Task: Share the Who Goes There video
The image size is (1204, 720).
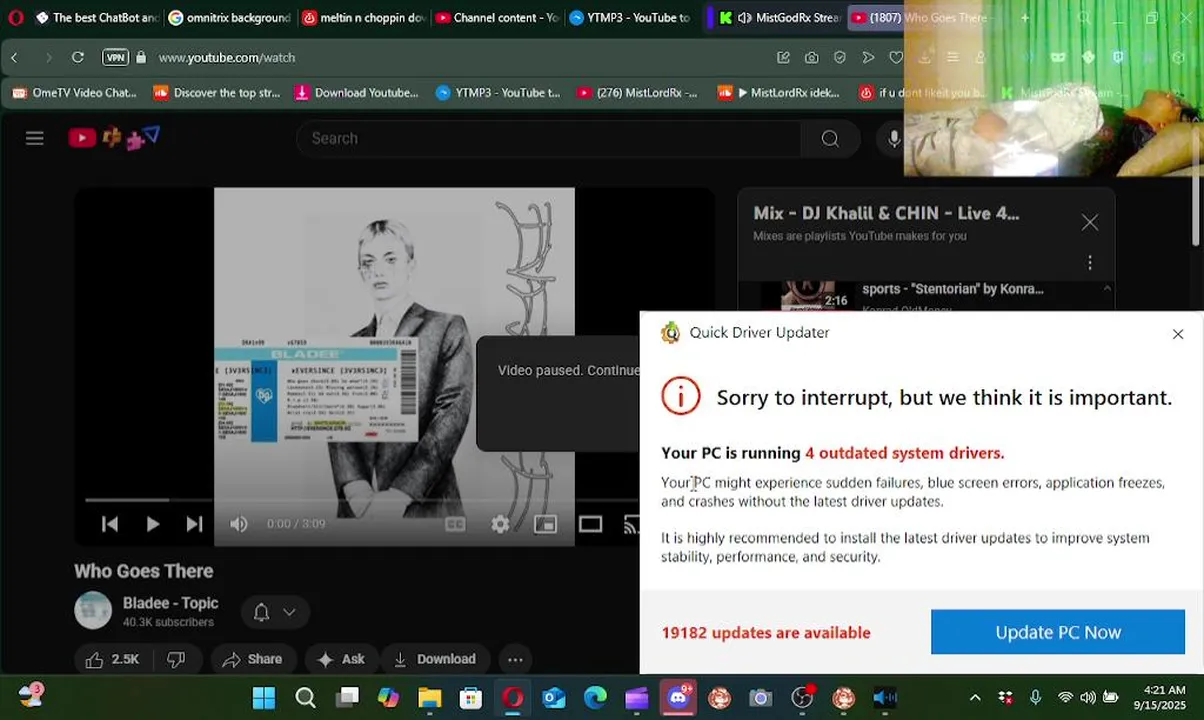Action: pos(252,659)
